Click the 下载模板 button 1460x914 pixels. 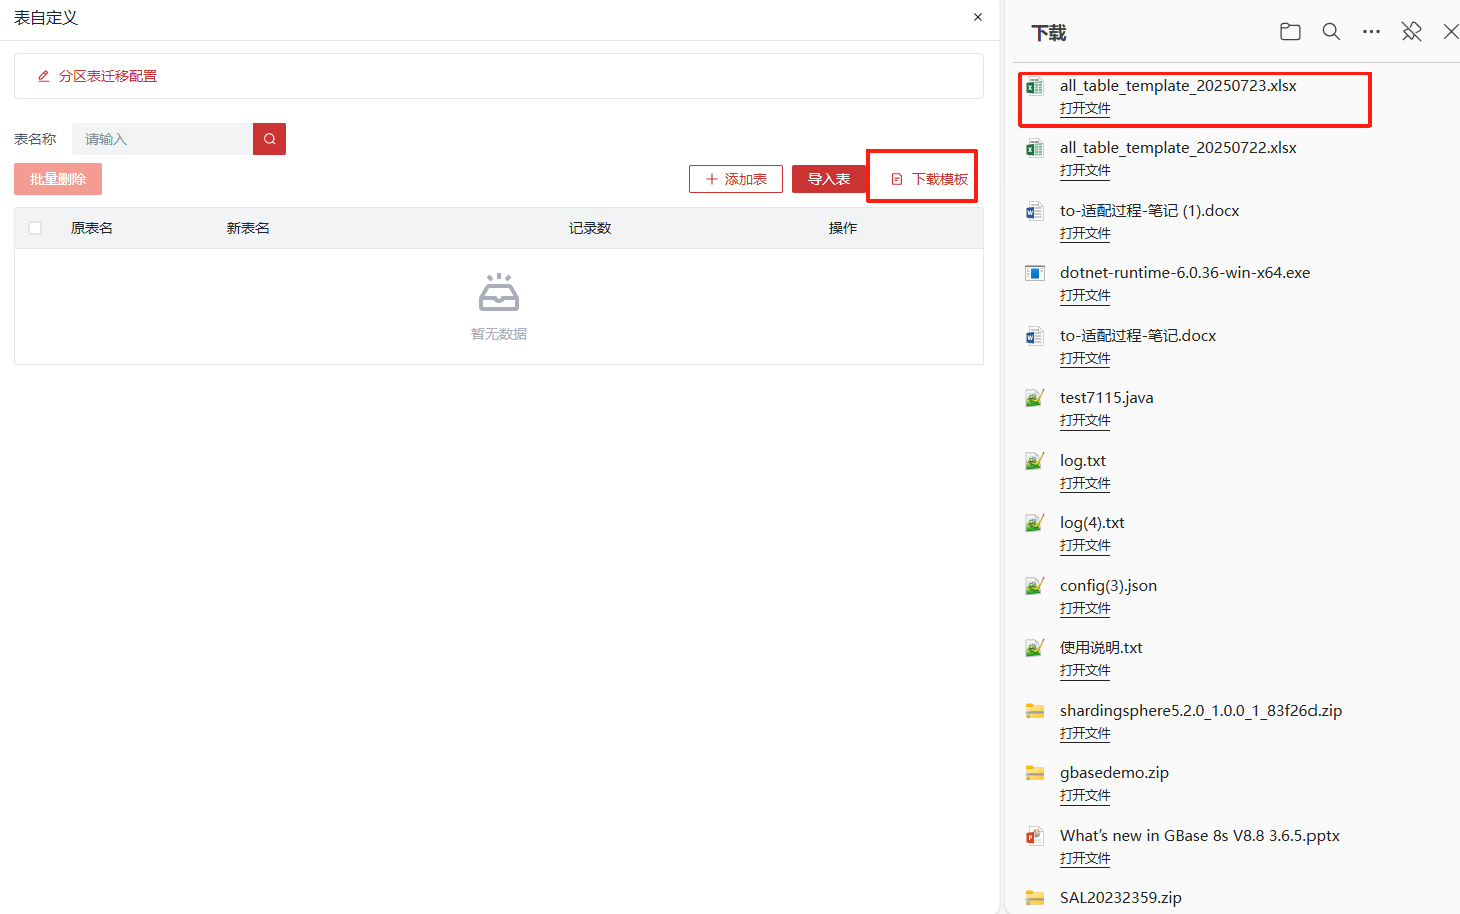tap(929, 179)
